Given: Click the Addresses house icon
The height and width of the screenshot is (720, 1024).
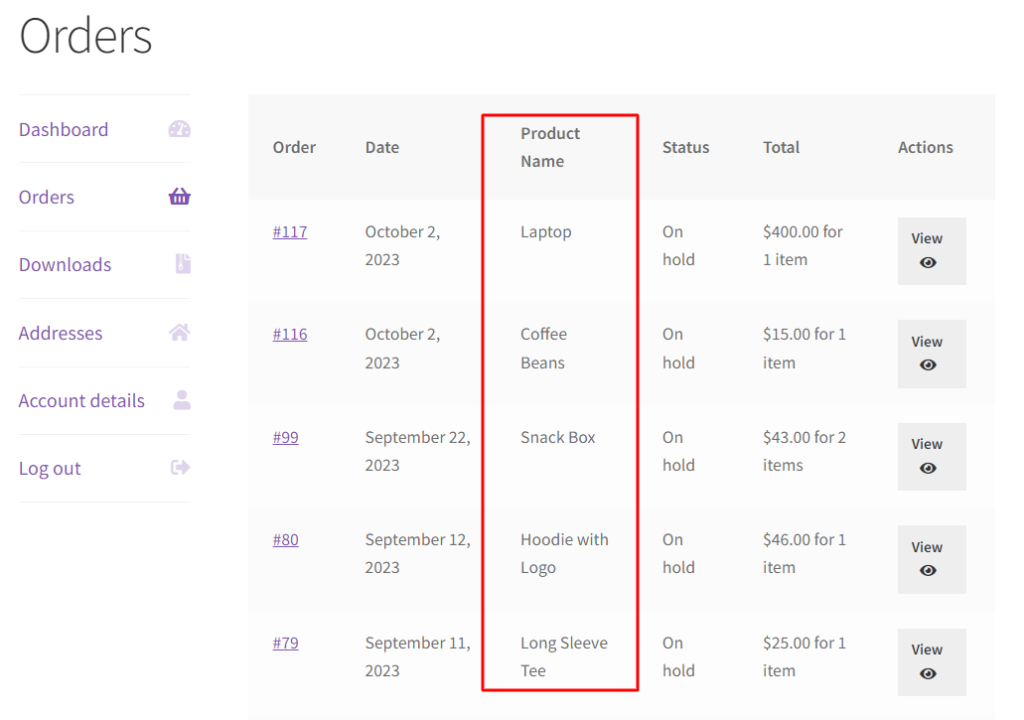Looking at the screenshot, I should 180,332.
